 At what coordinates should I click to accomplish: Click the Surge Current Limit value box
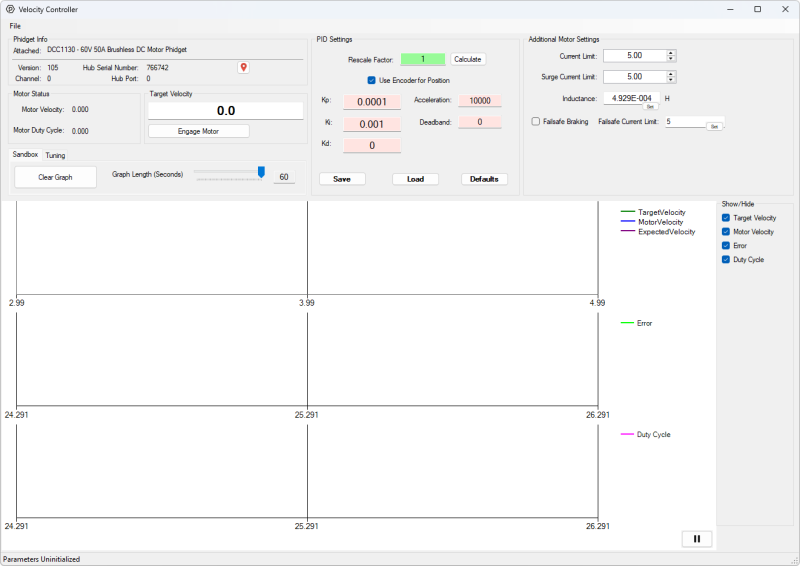coord(635,77)
